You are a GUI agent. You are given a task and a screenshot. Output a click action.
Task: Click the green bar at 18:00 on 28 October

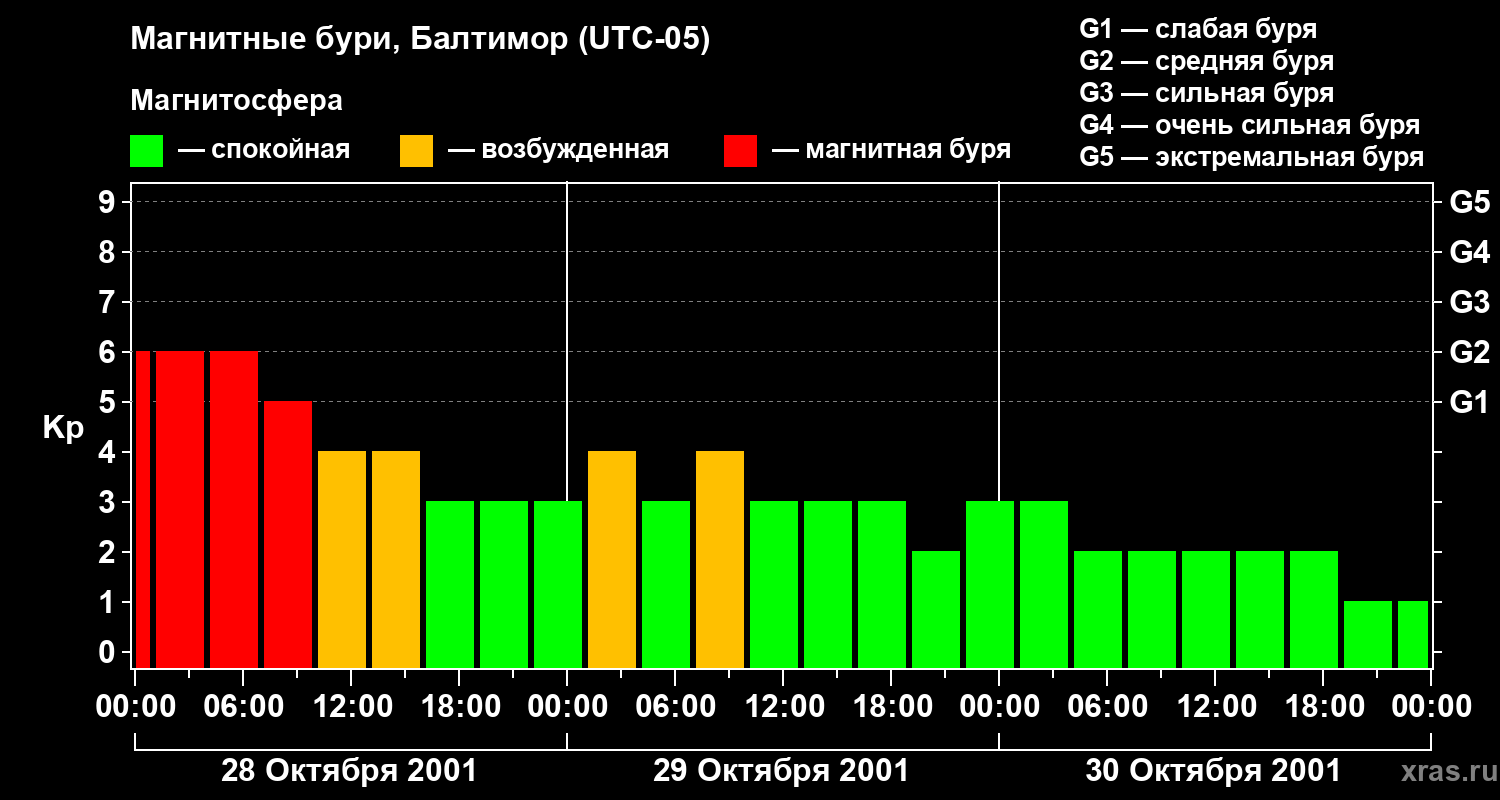click(450, 584)
